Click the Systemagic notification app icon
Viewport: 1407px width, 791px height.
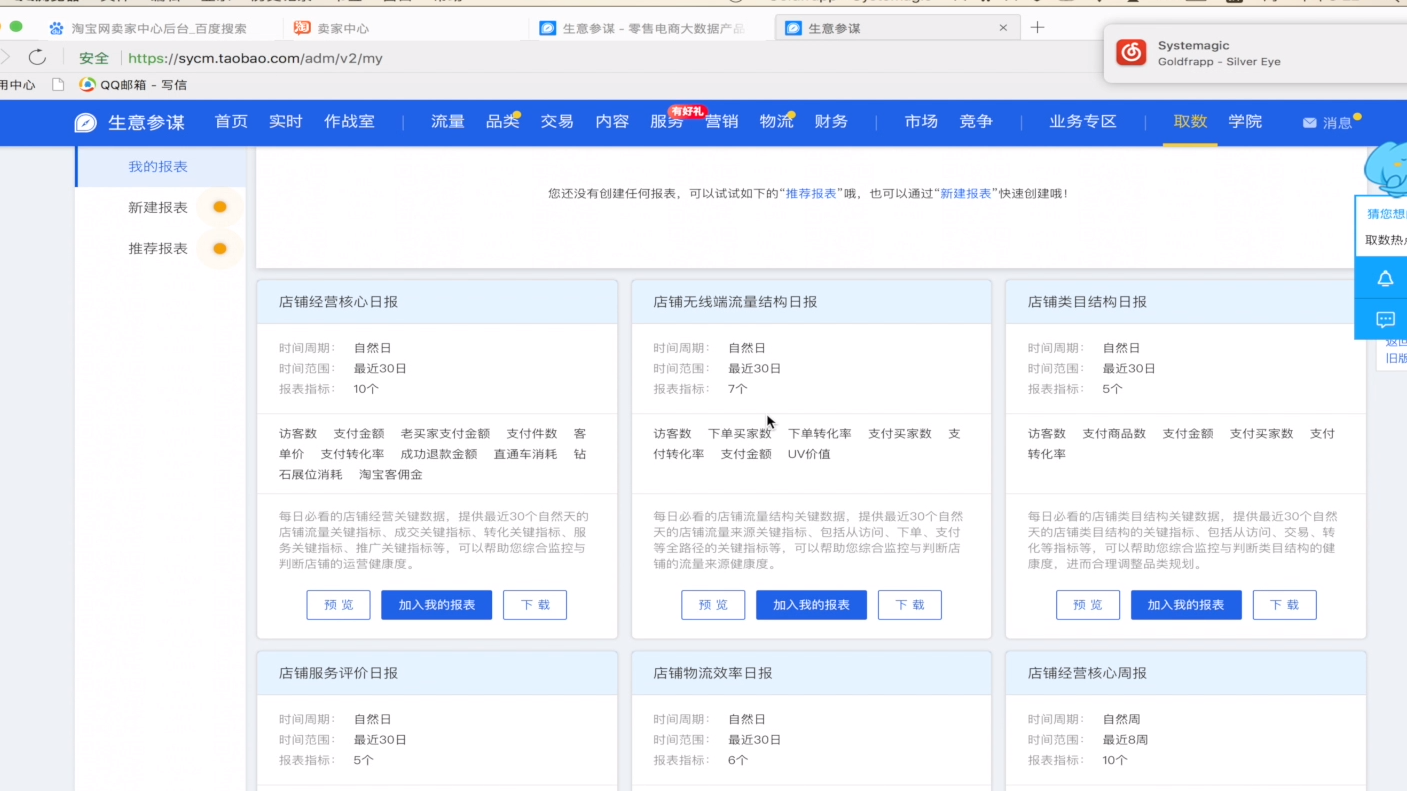[x=1131, y=52]
